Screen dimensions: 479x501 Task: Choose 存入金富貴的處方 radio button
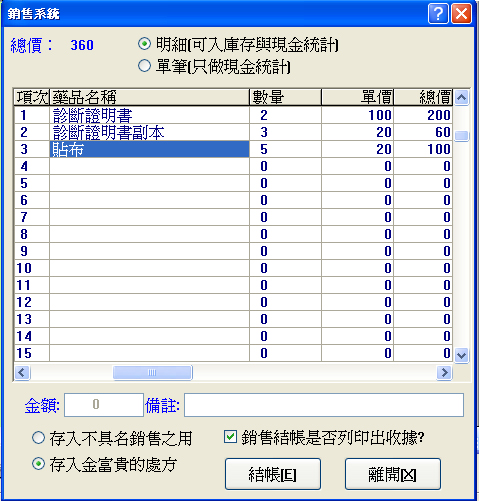point(38,464)
